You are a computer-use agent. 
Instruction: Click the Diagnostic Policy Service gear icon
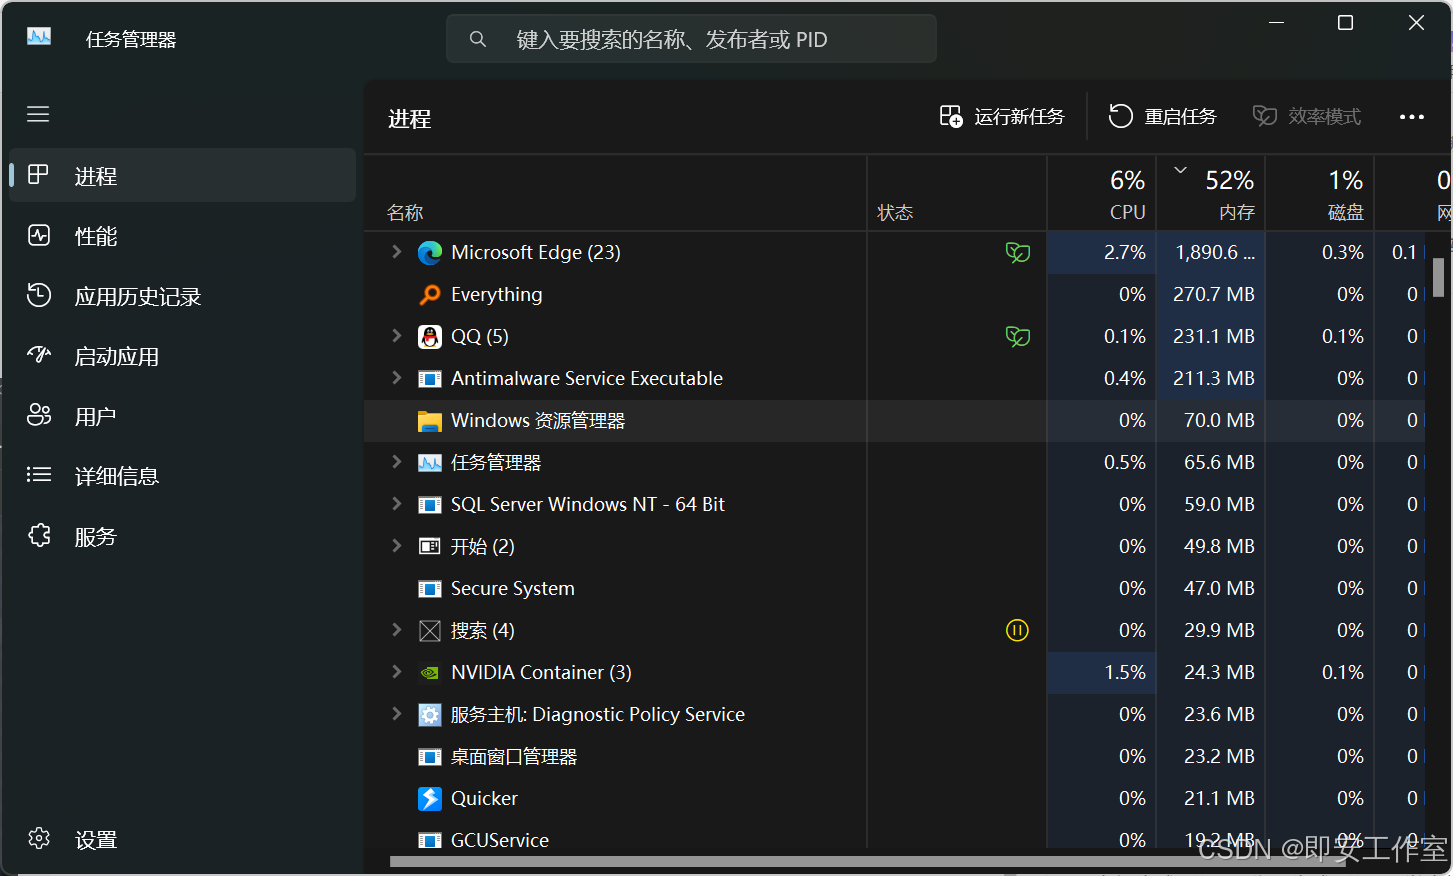tap(430, 715)
